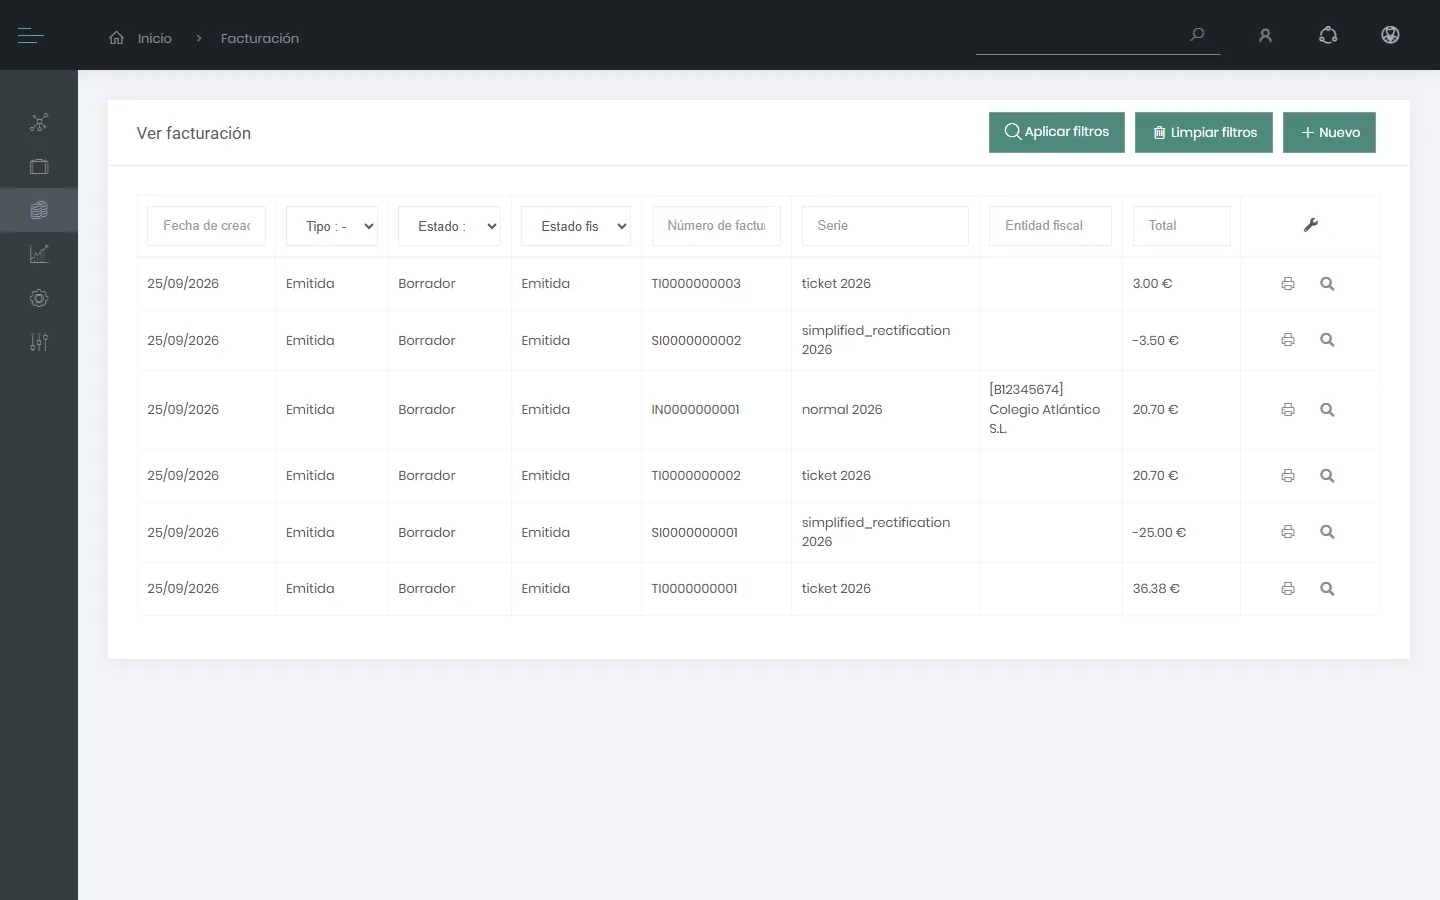The height and width of the screenshot is (900, 1440).
Task: Click the Limpiar filtros button
Action: pos(1204,132)
